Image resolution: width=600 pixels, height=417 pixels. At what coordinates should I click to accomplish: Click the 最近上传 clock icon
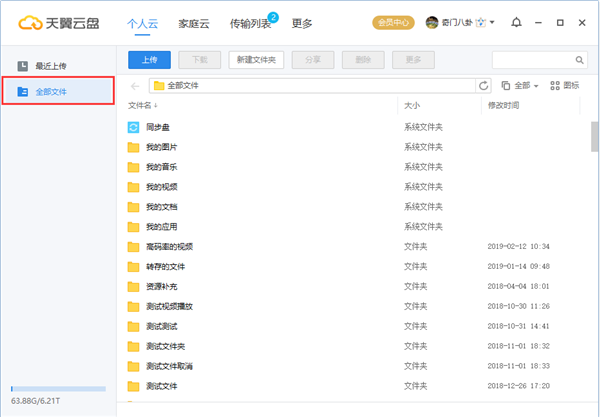pos(23,66)
